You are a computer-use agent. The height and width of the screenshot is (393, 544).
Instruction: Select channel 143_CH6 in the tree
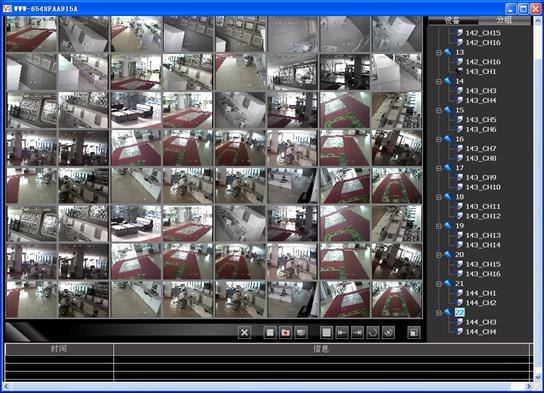tap(481, 129)
